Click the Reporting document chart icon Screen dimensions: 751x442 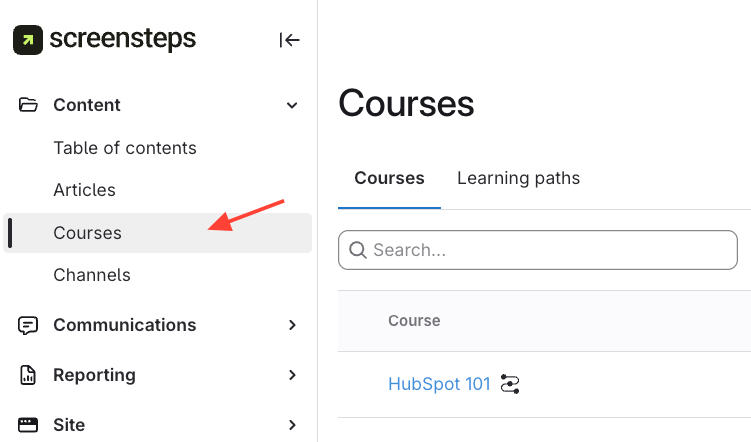(x=28, y=375)
